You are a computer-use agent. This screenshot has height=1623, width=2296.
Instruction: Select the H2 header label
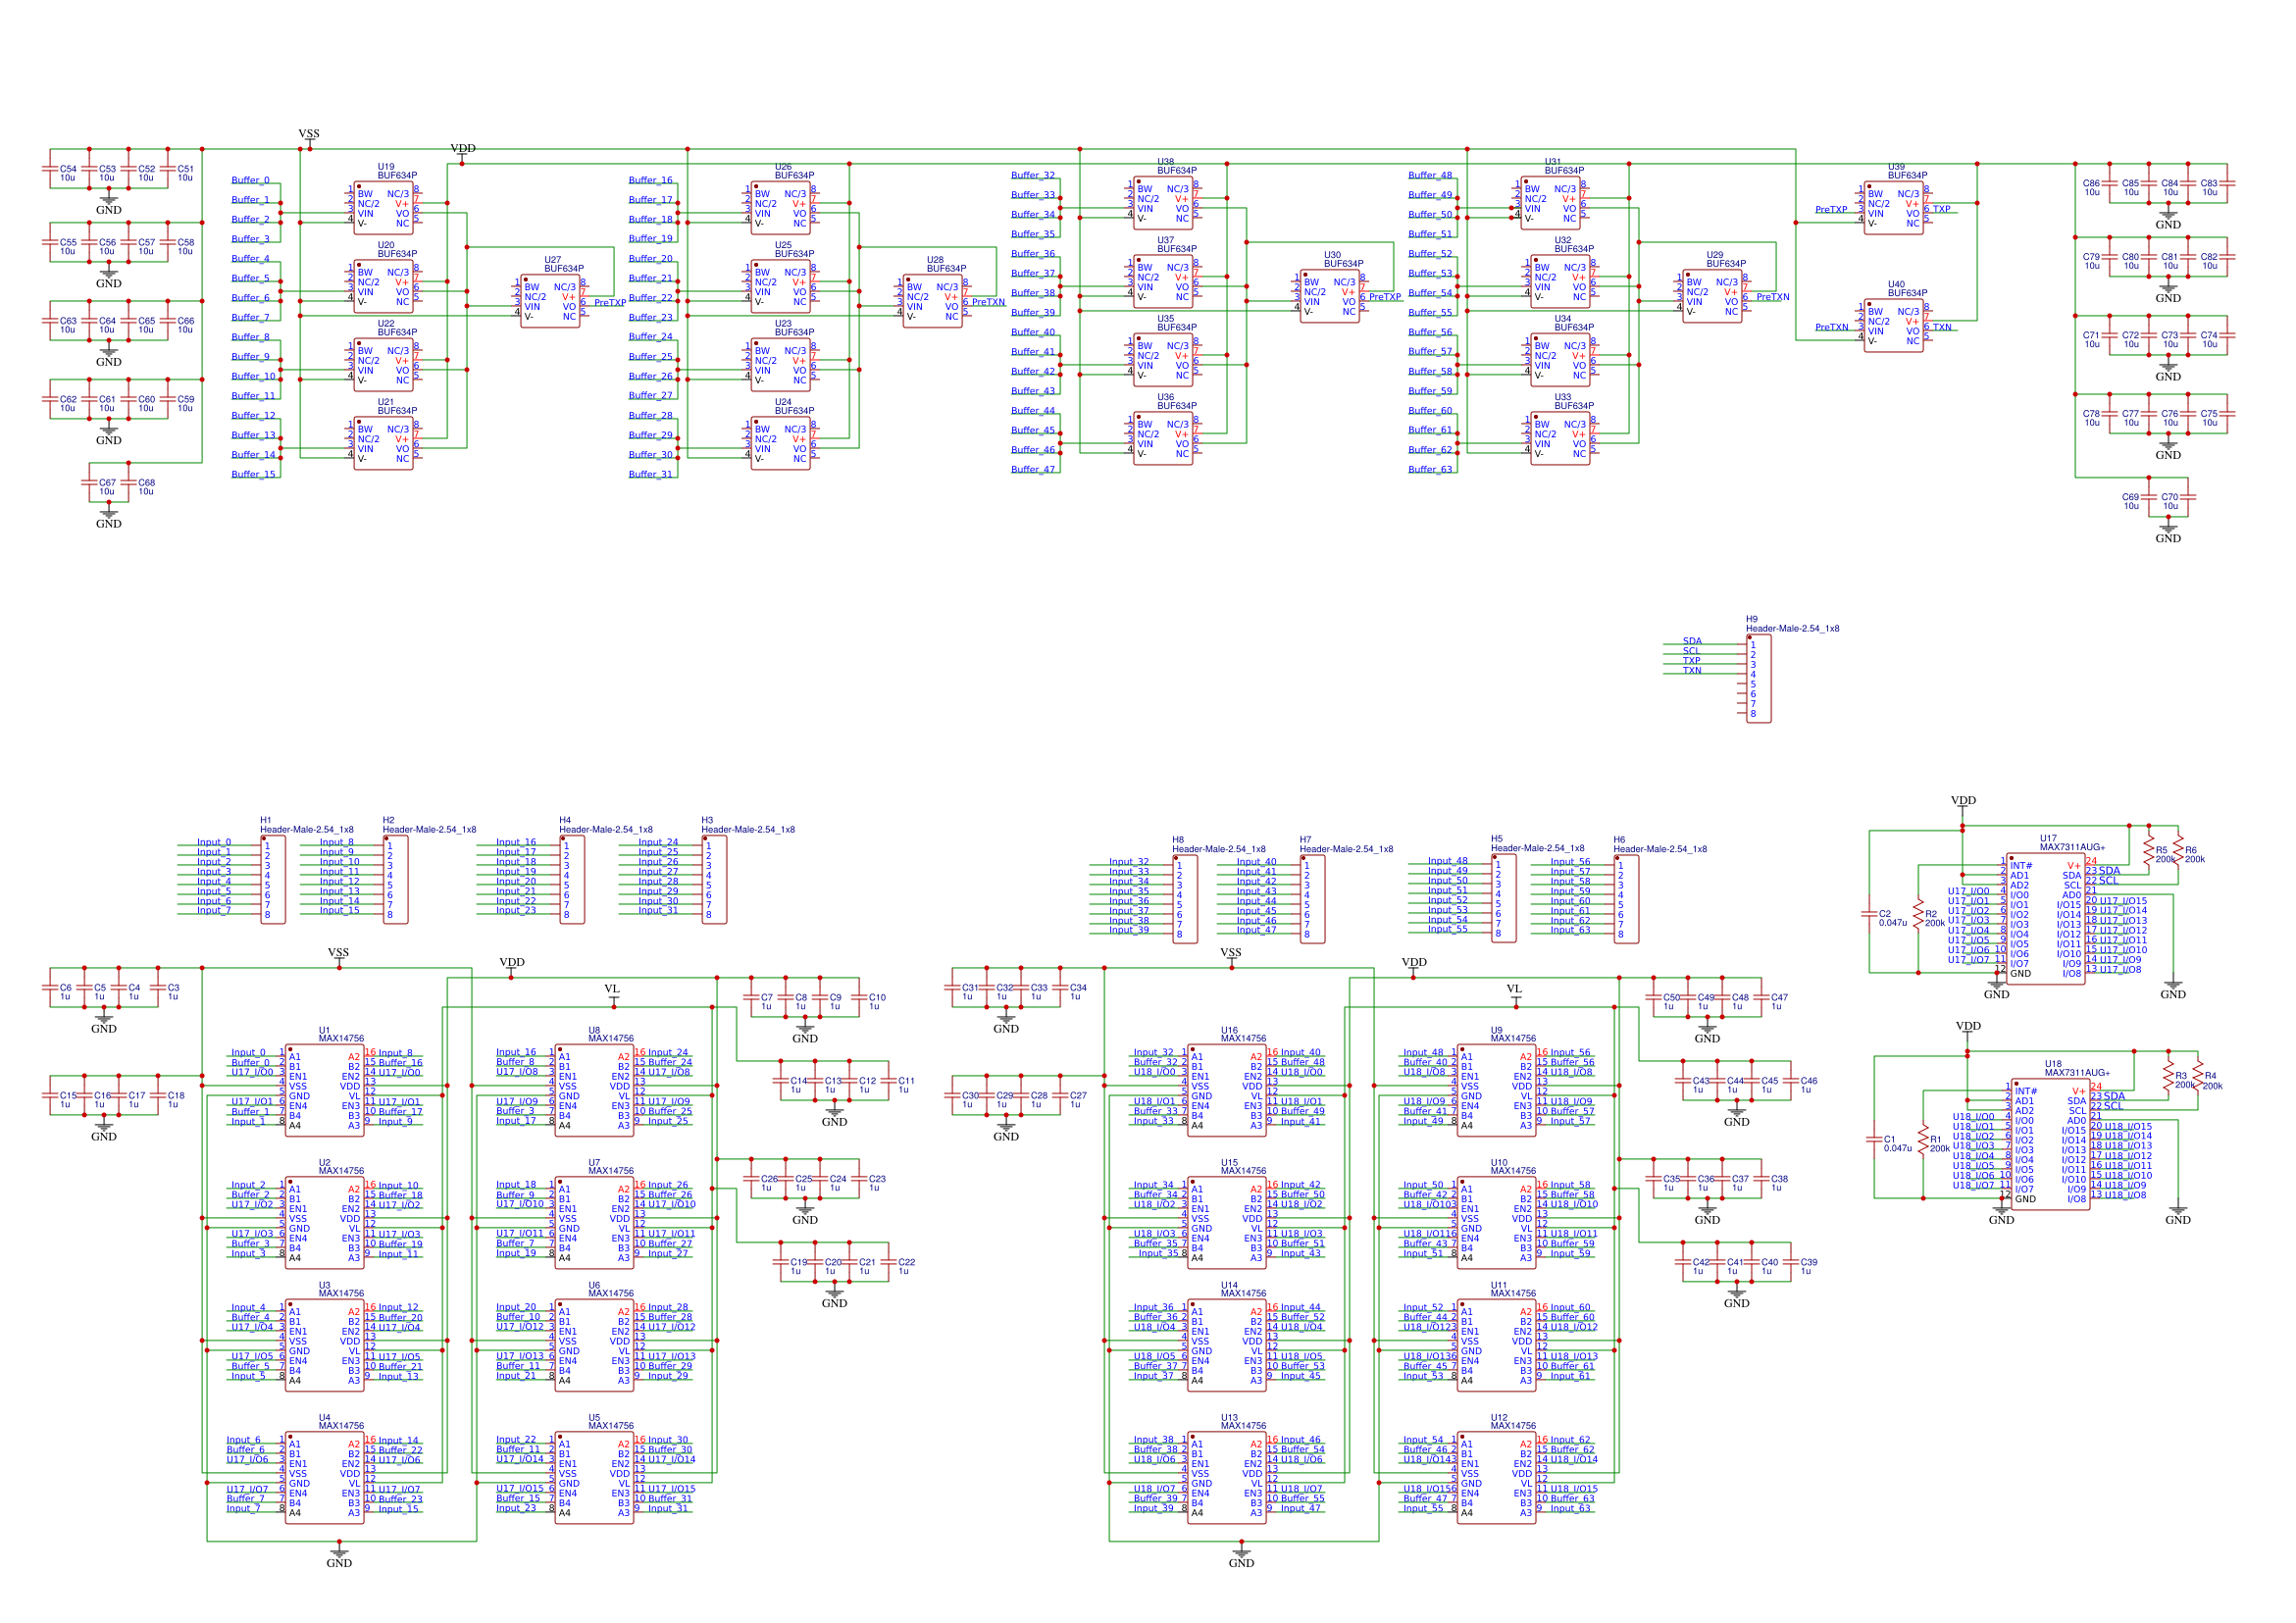pos(429,825)
